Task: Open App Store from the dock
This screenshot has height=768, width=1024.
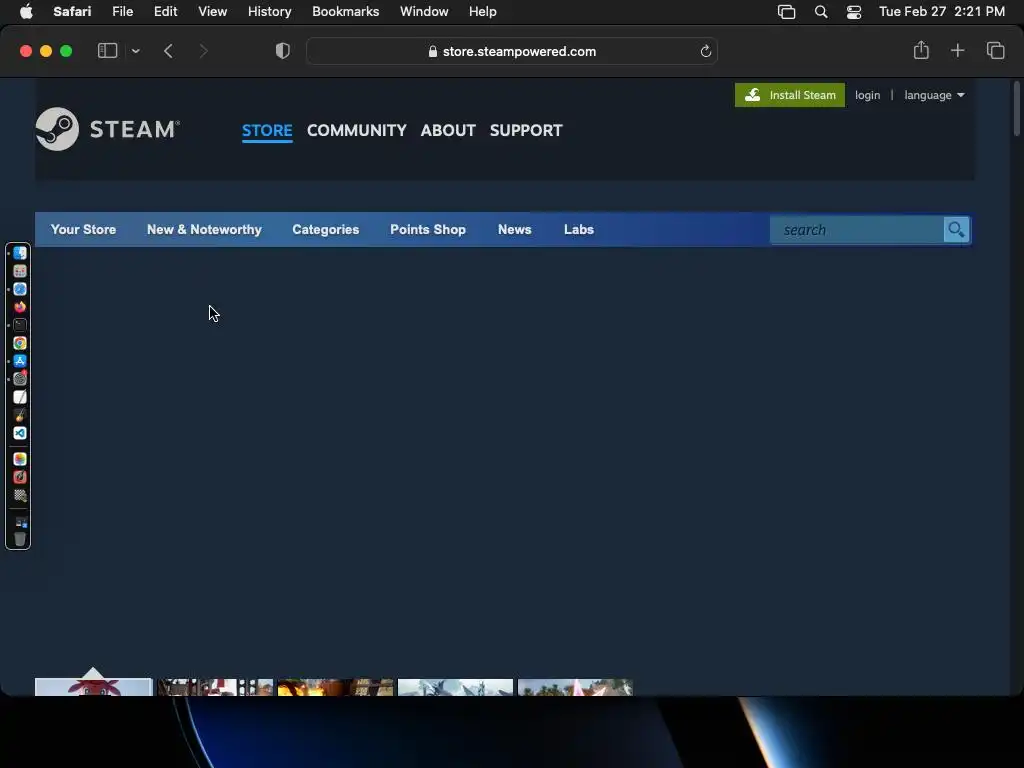Action: coord(20,361)
